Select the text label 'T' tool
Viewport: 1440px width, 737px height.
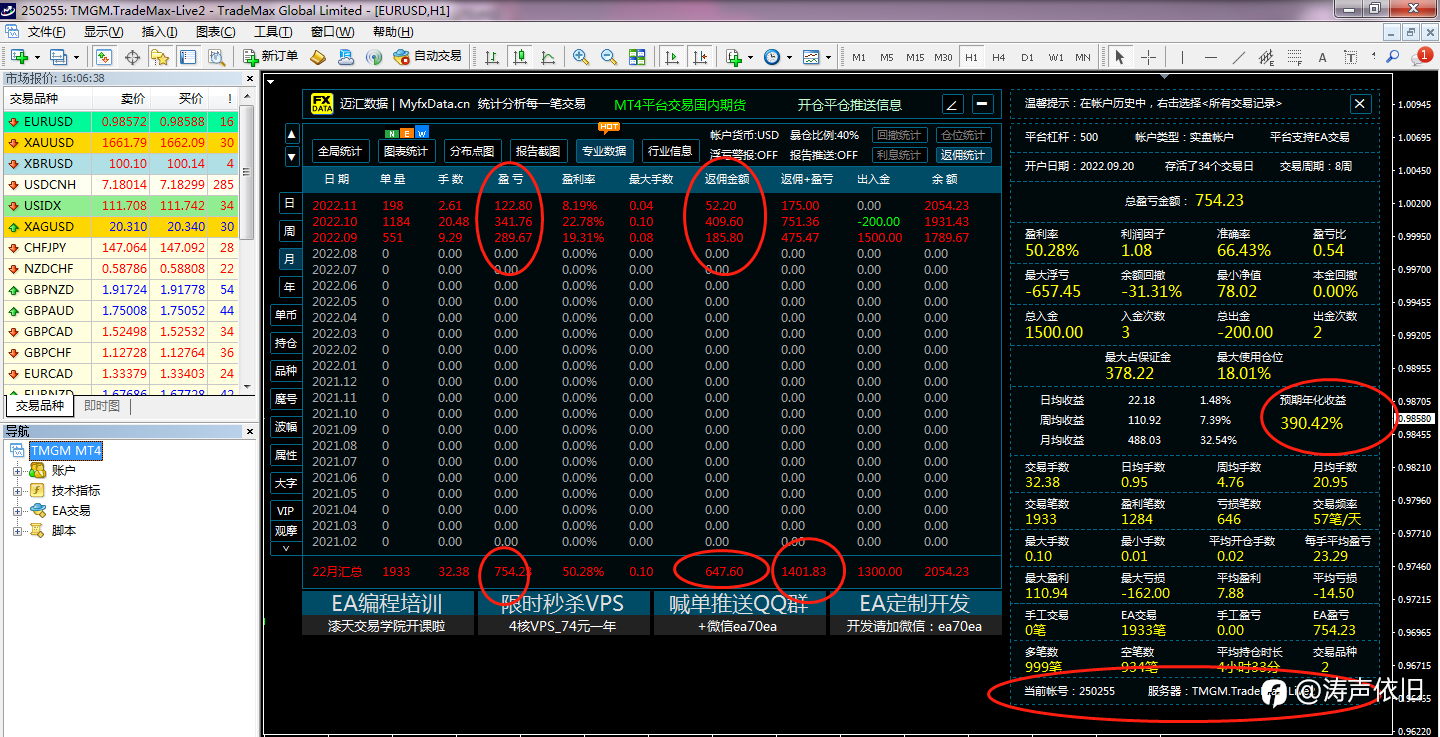[x=1352, y=57]
